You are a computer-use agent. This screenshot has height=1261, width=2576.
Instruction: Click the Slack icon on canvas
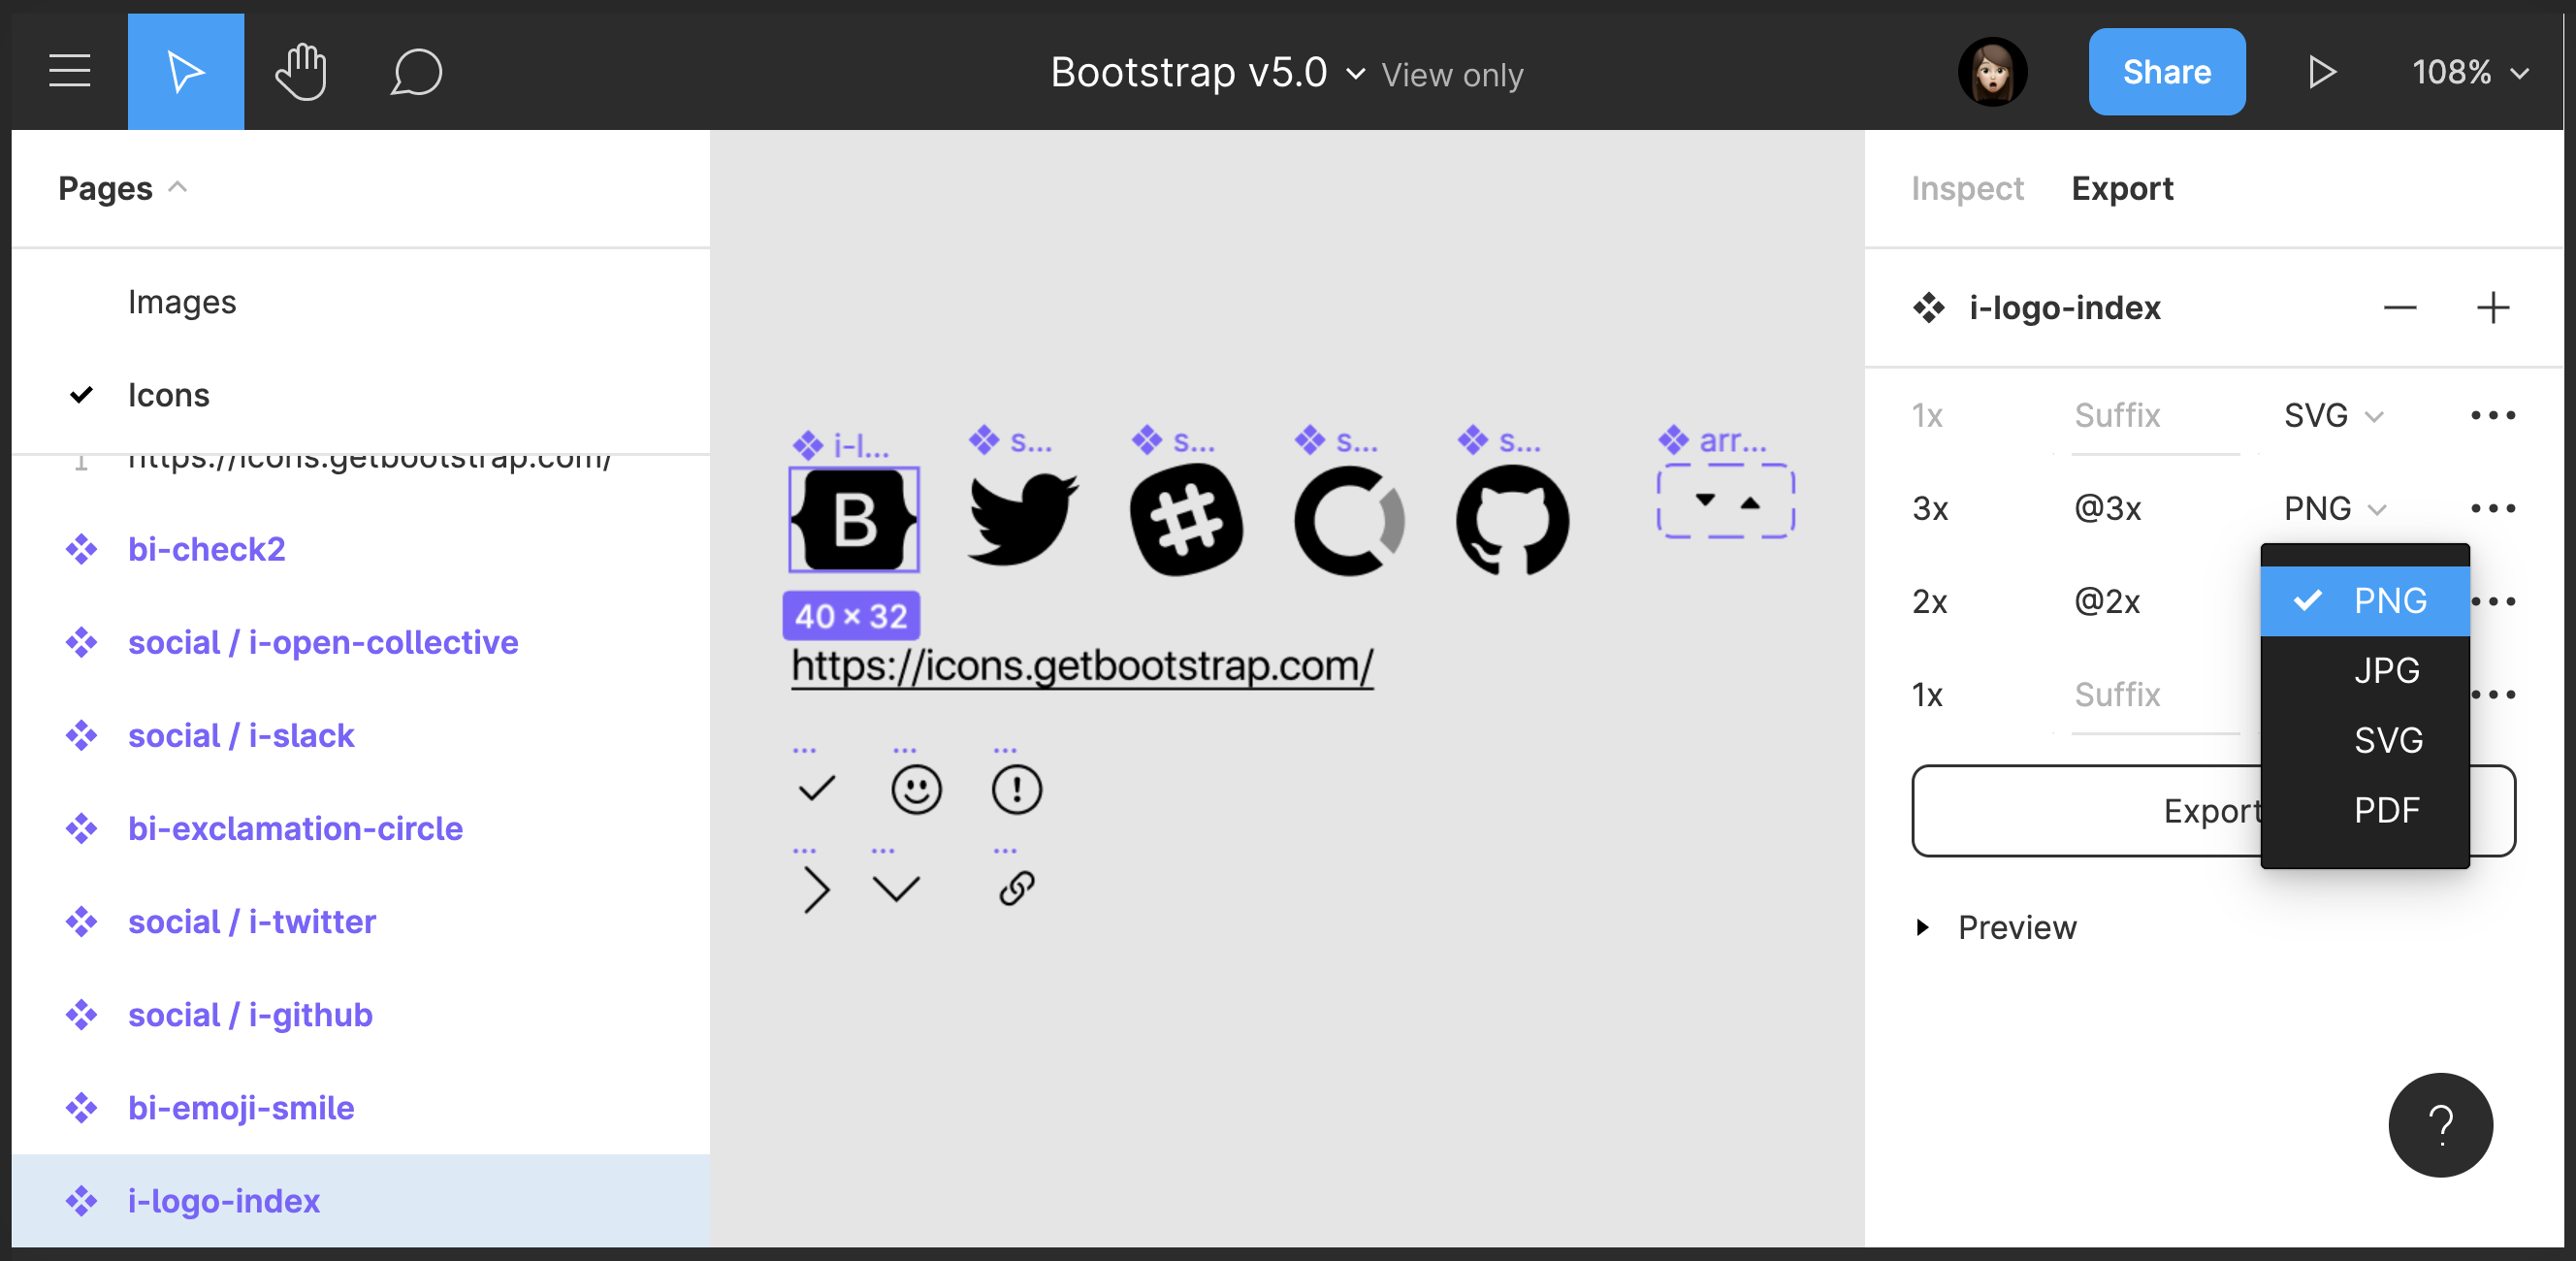[1185, 520]
